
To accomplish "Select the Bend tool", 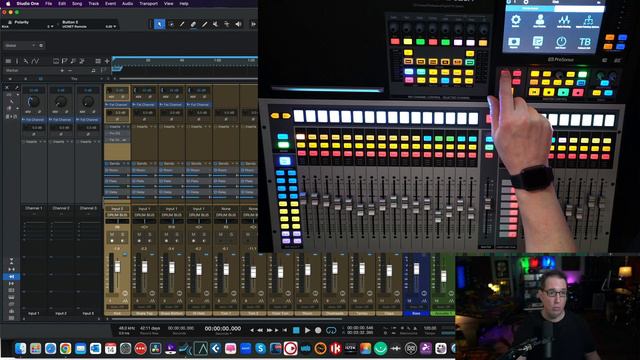I will (227, 24).
